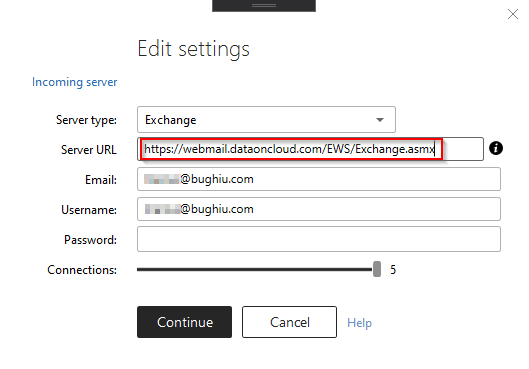Image resolution: width=529 pixels, height=369 pixels.
Task: Open the Help link
Action: tap(359, 323)
